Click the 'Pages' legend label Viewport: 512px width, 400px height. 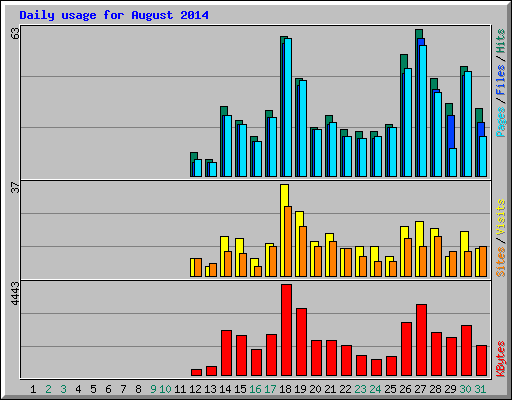500,122
